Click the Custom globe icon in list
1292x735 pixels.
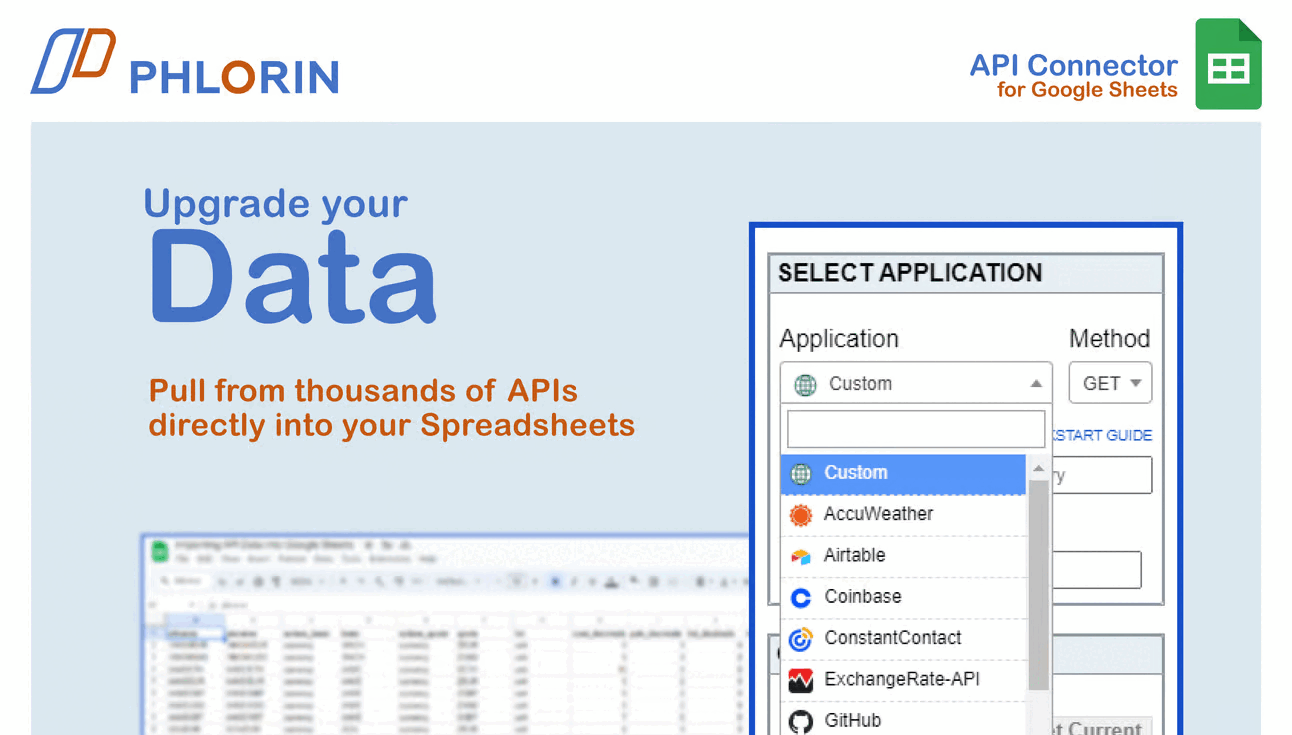[801, 474]
